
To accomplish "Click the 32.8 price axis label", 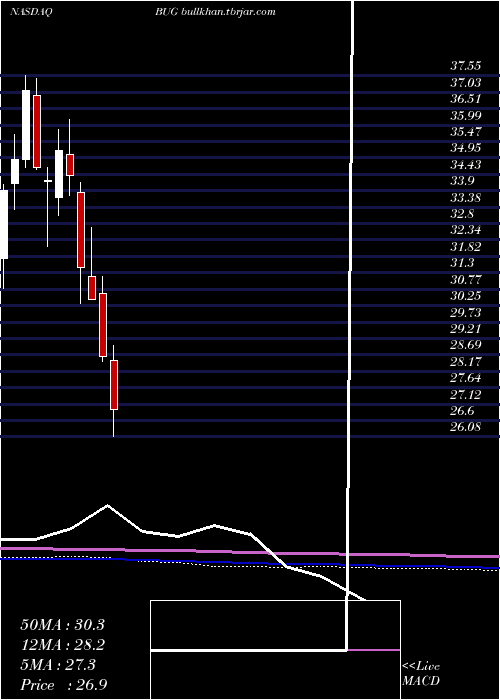I will [x=462, y=214].
